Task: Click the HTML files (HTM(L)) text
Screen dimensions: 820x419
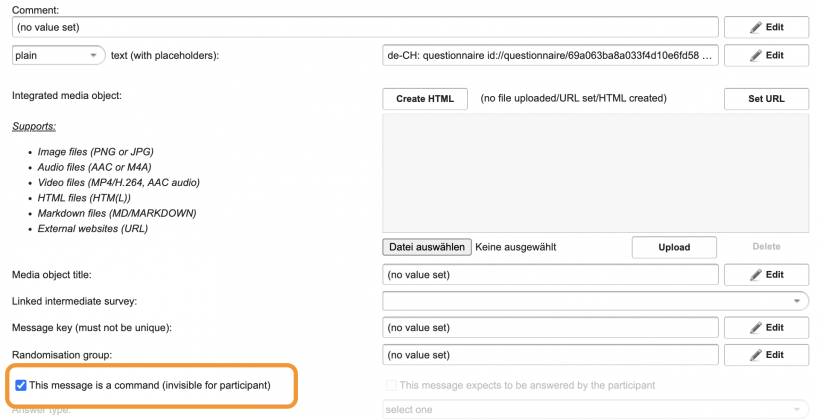Action: [84, 198]
